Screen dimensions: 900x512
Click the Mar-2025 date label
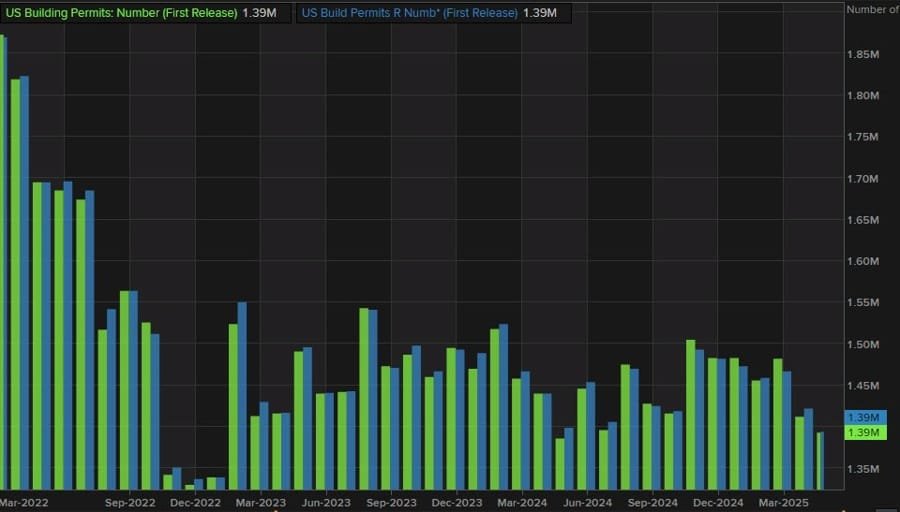coord(784,503)
